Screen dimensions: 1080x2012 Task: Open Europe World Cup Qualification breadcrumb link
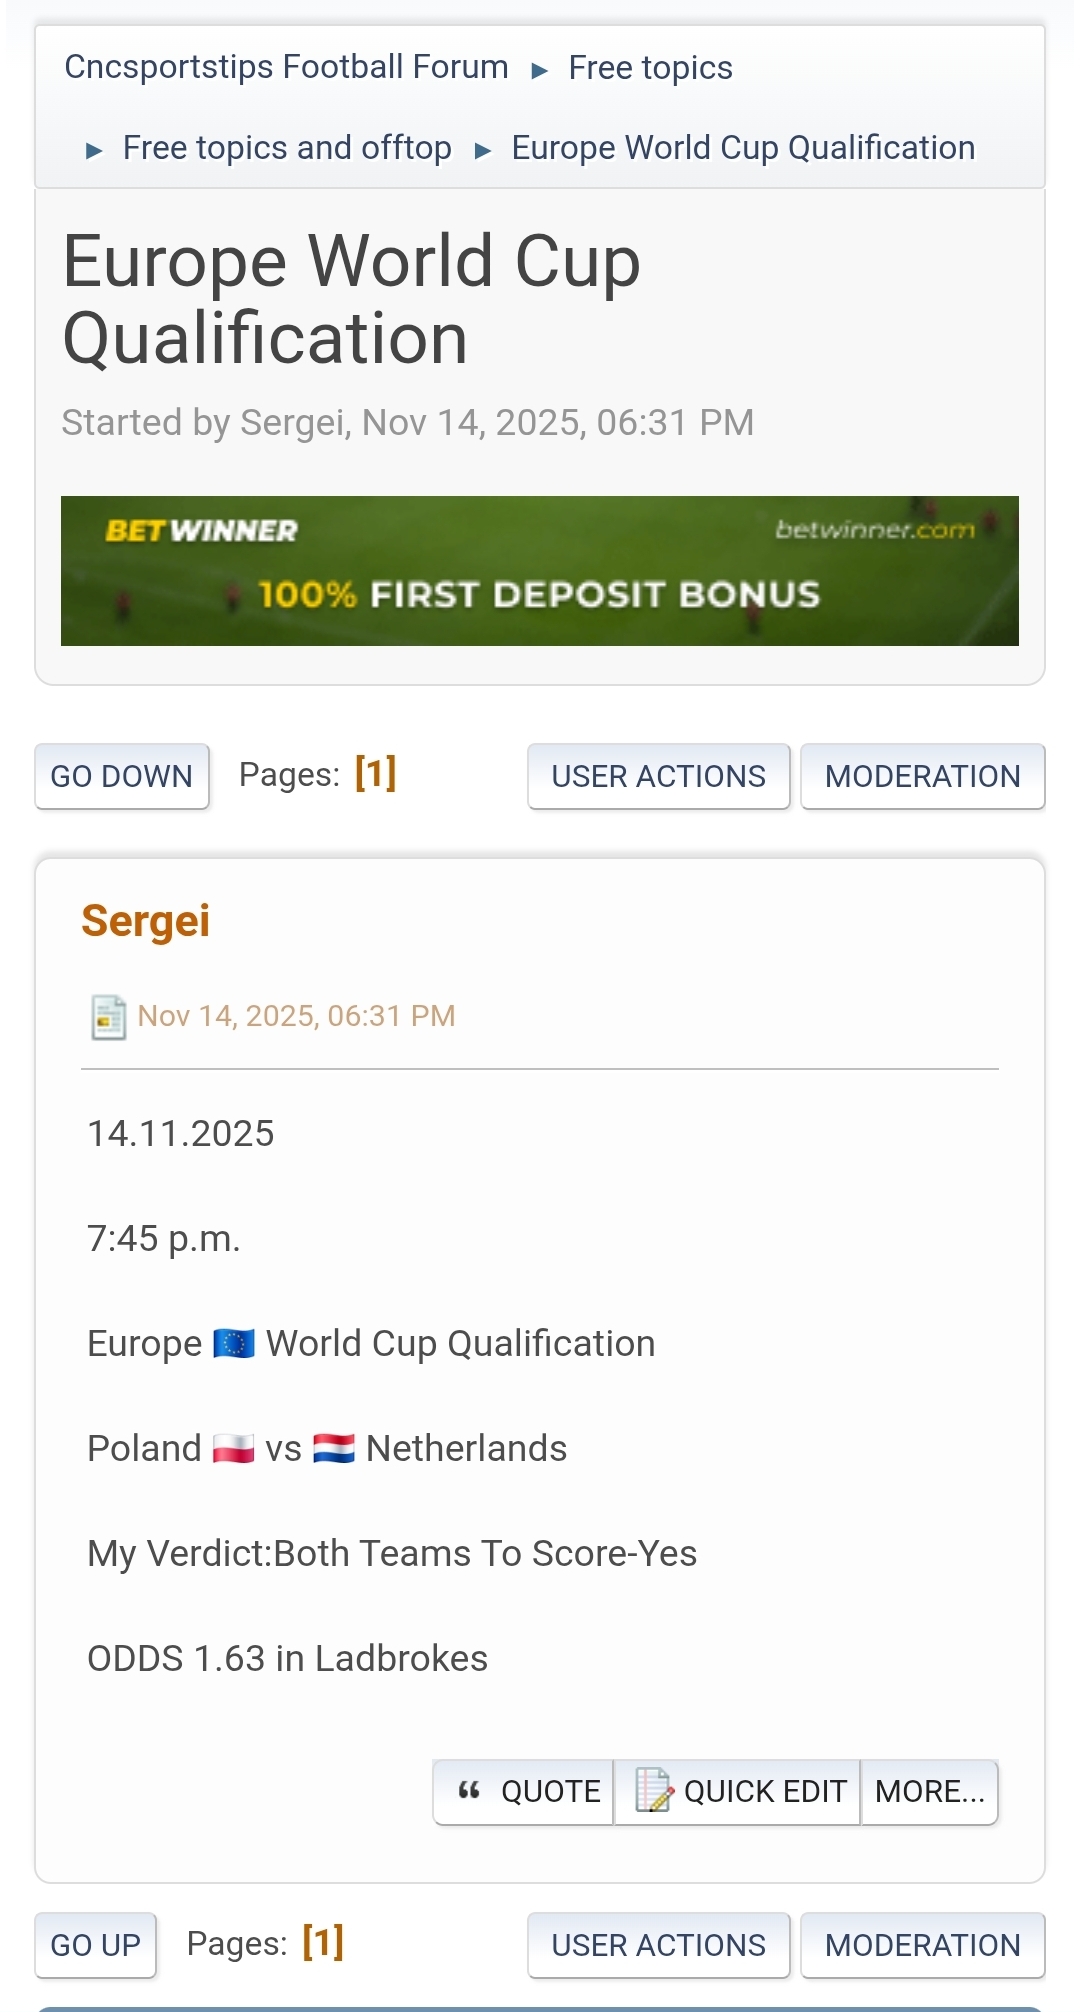[743, 148]
